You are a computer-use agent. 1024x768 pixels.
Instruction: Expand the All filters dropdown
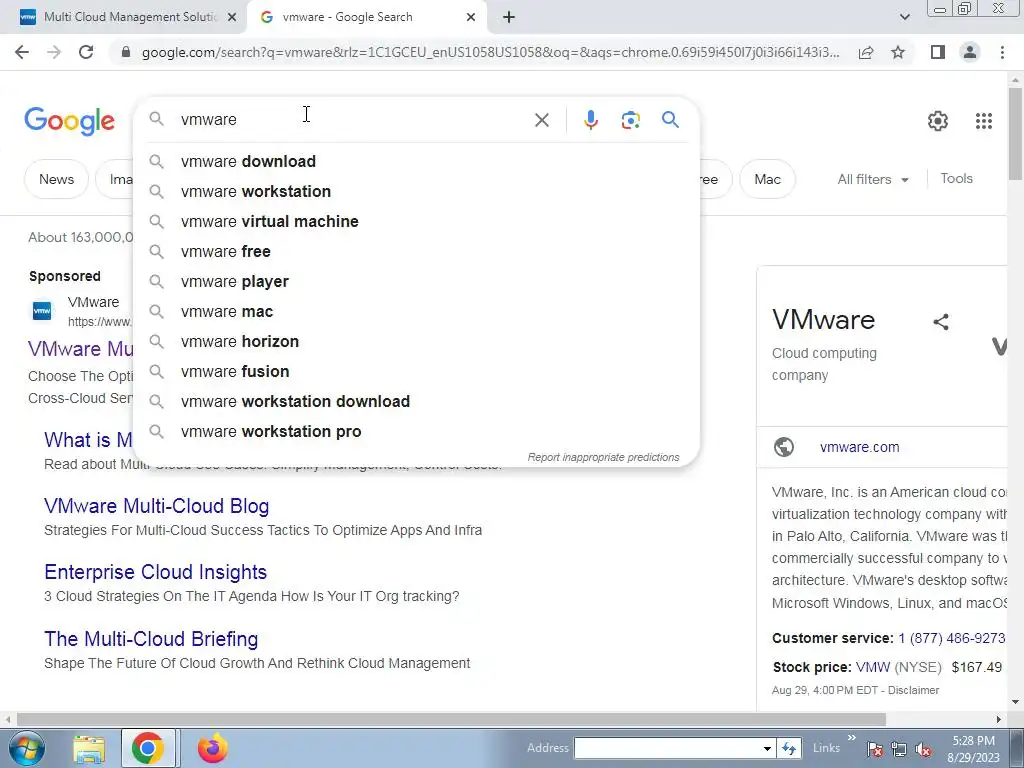[873, 179]
